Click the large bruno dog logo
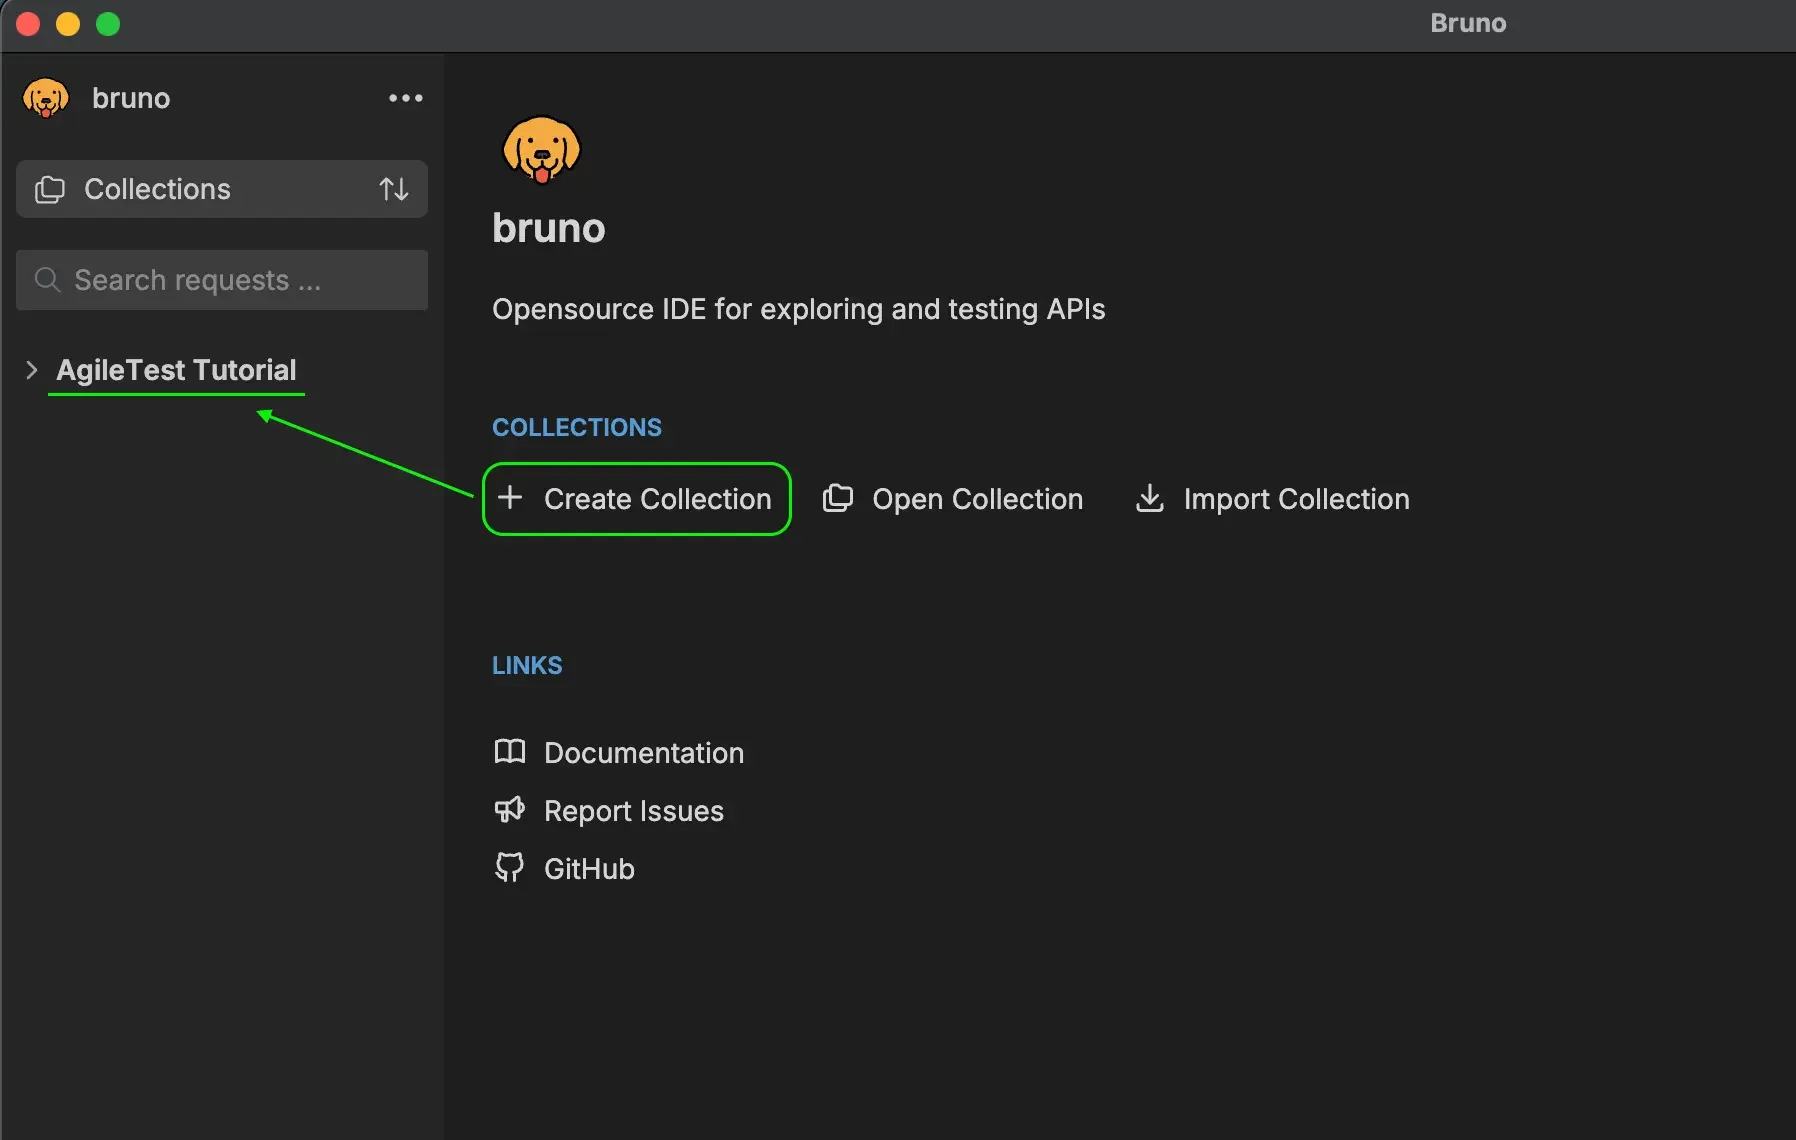1796x1140 pixels. (541, 150)
